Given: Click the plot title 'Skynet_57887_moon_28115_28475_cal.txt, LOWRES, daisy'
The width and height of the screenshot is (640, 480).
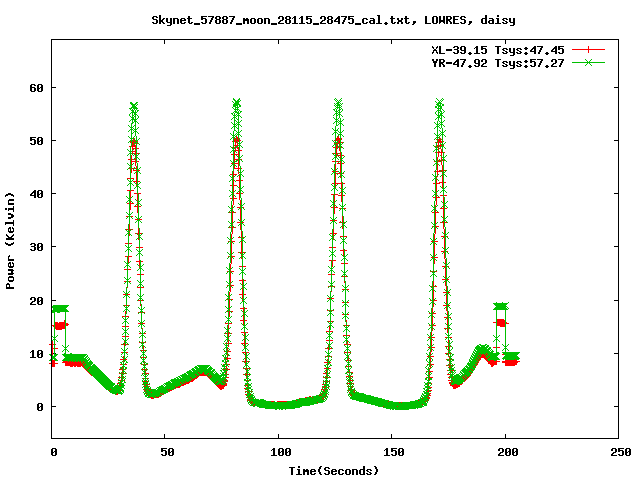Looking at the screenshot, I should pos(333,20).
